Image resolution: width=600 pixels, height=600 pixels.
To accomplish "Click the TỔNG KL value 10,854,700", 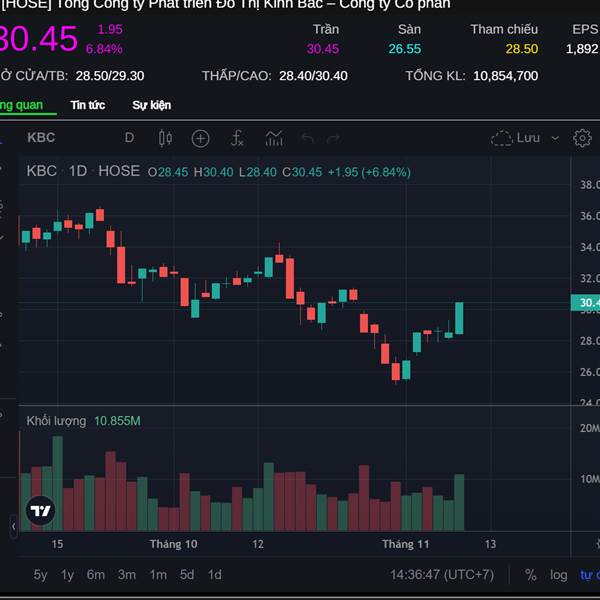I will point(505,76).
